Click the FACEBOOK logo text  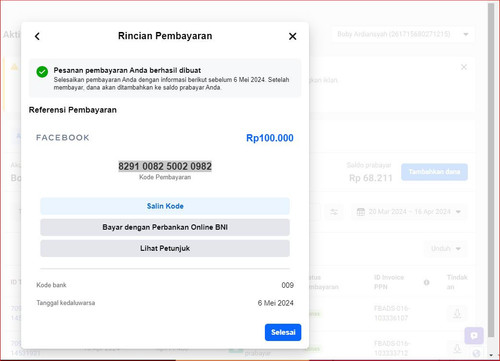63,138
